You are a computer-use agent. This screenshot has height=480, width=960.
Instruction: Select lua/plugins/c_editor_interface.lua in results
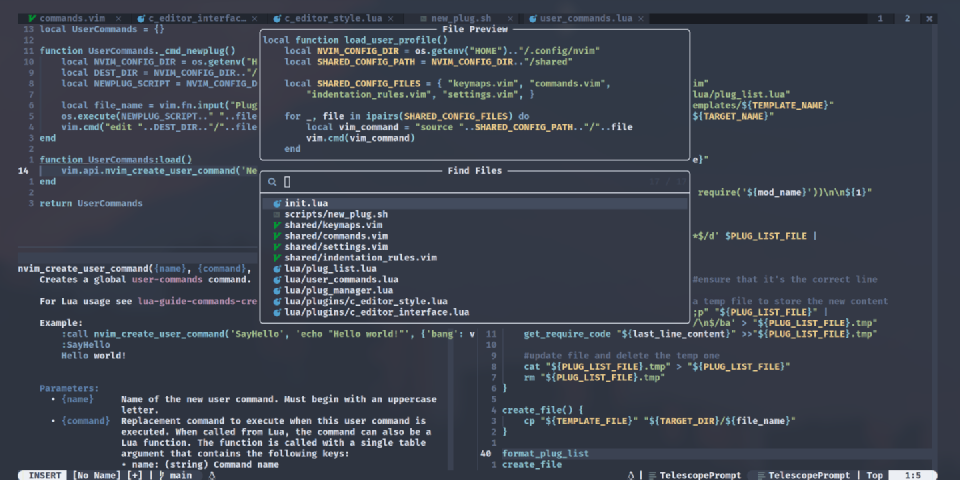click(474, 312)
